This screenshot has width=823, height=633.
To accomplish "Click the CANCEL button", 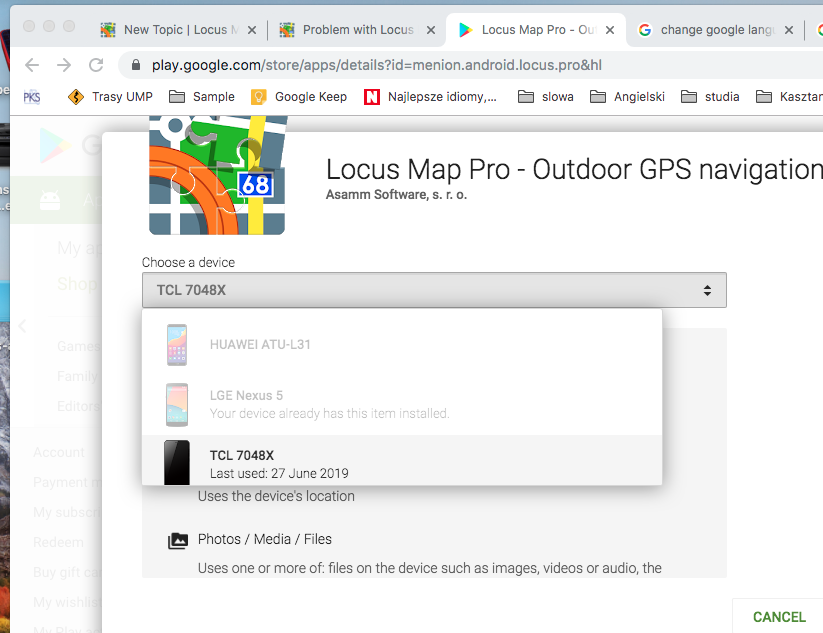I will pos(779,617).
